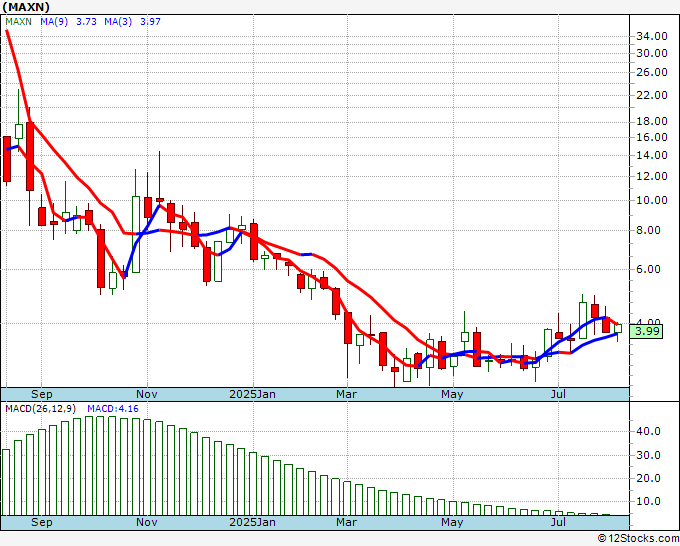Click 2025Jan on the price chart time axis
Viewport: 680px width, 546px height.
[252, 394]
